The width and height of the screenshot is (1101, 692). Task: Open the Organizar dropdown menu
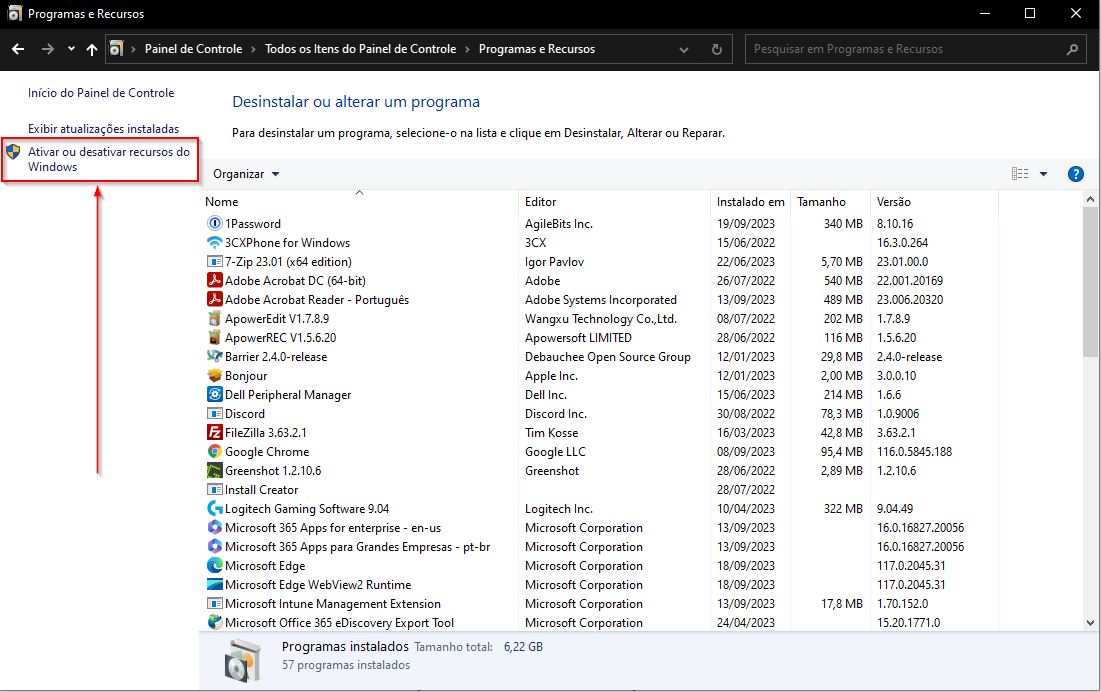point(246,174)
